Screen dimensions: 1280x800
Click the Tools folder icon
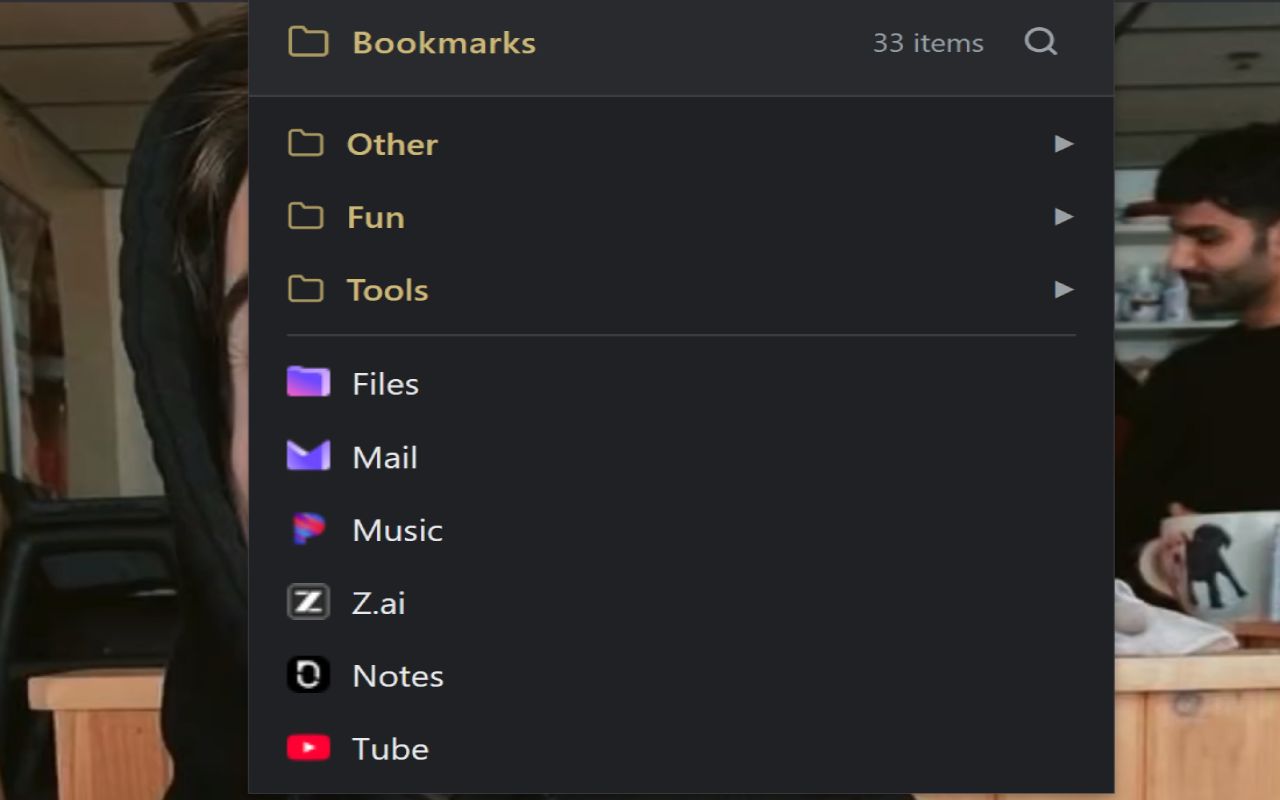(305, 289)
